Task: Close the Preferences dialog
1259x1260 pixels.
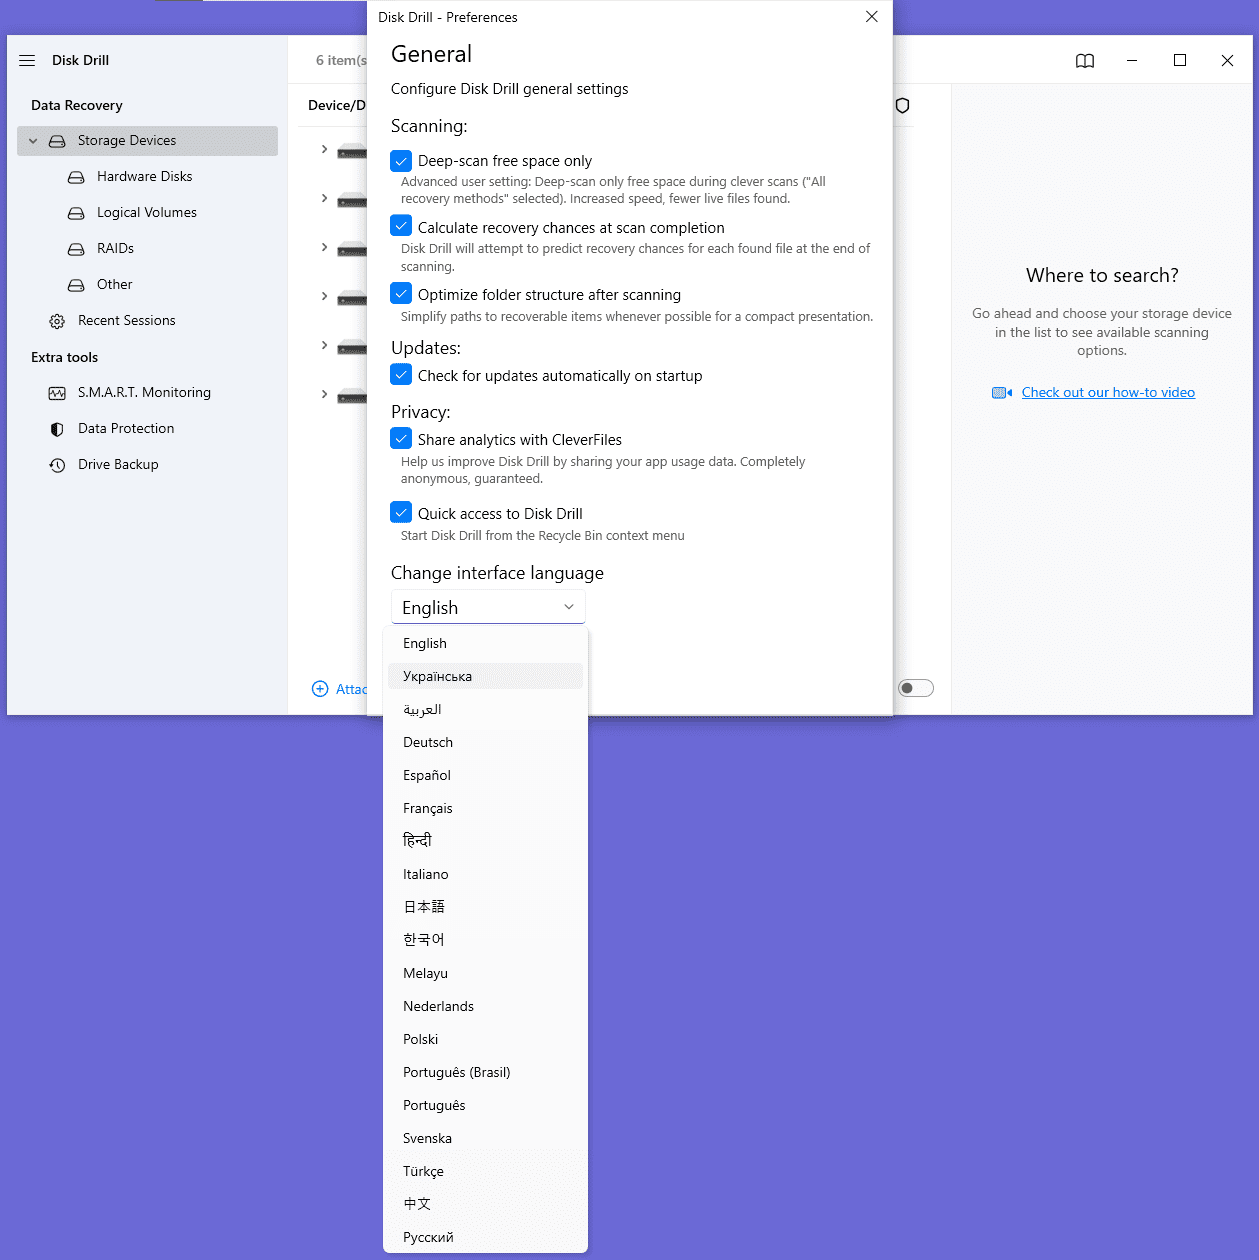Action: pyautogui.click(x=872, y=17)
